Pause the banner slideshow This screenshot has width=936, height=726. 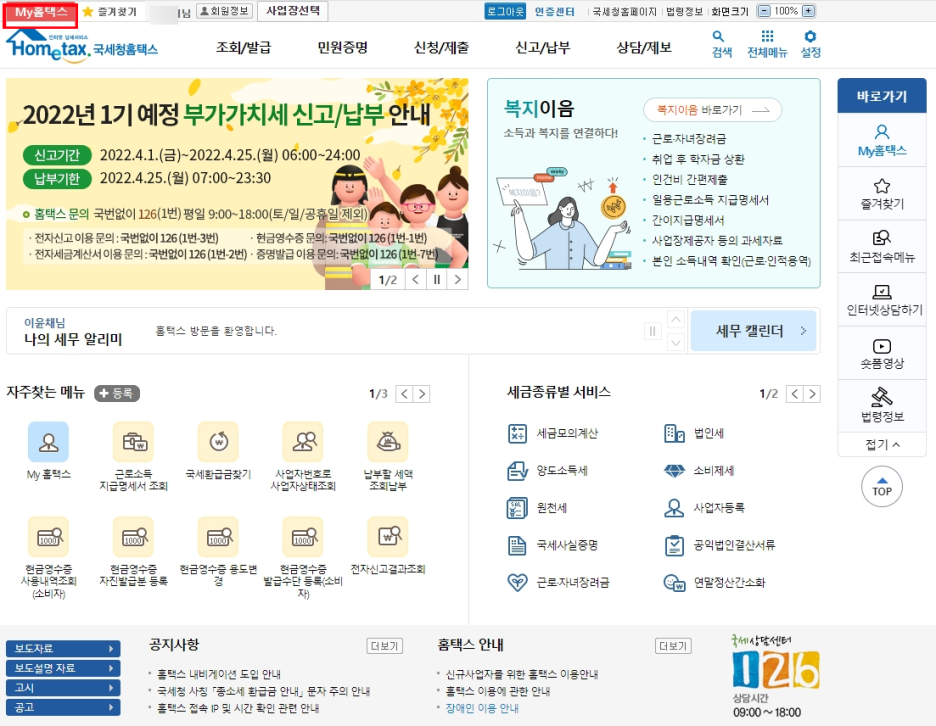(x=437, y=279)
